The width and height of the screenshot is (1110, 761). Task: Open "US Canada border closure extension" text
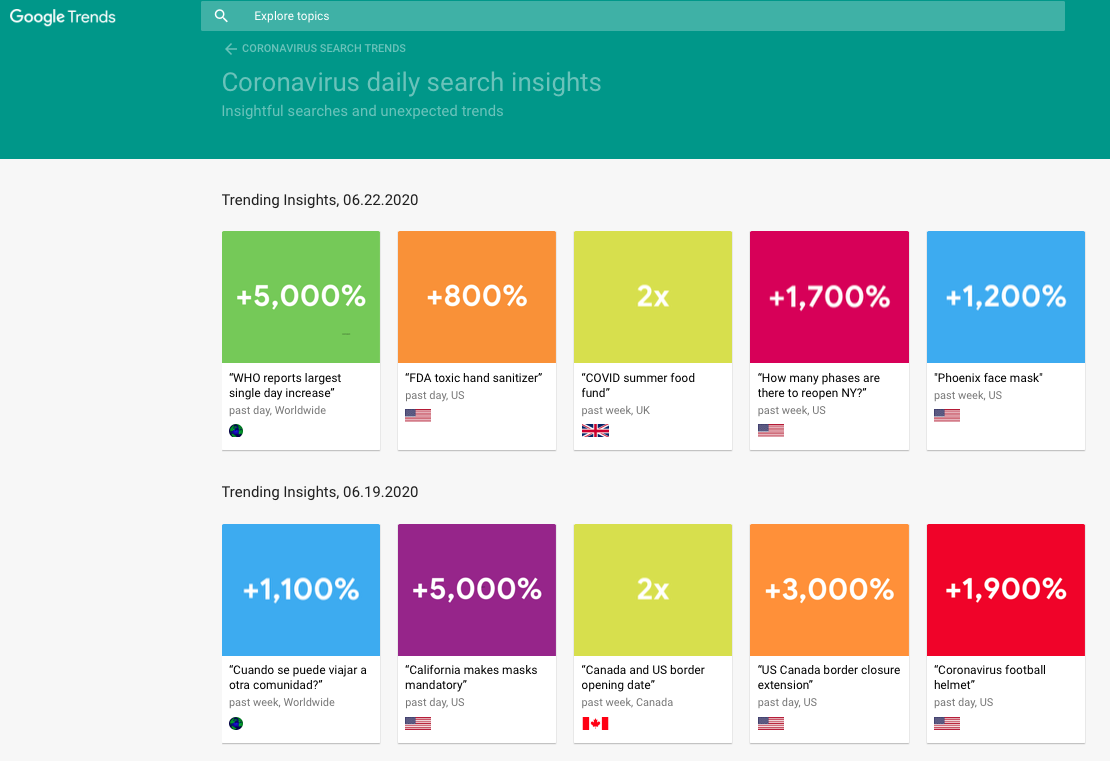click(x=828, y=678)
